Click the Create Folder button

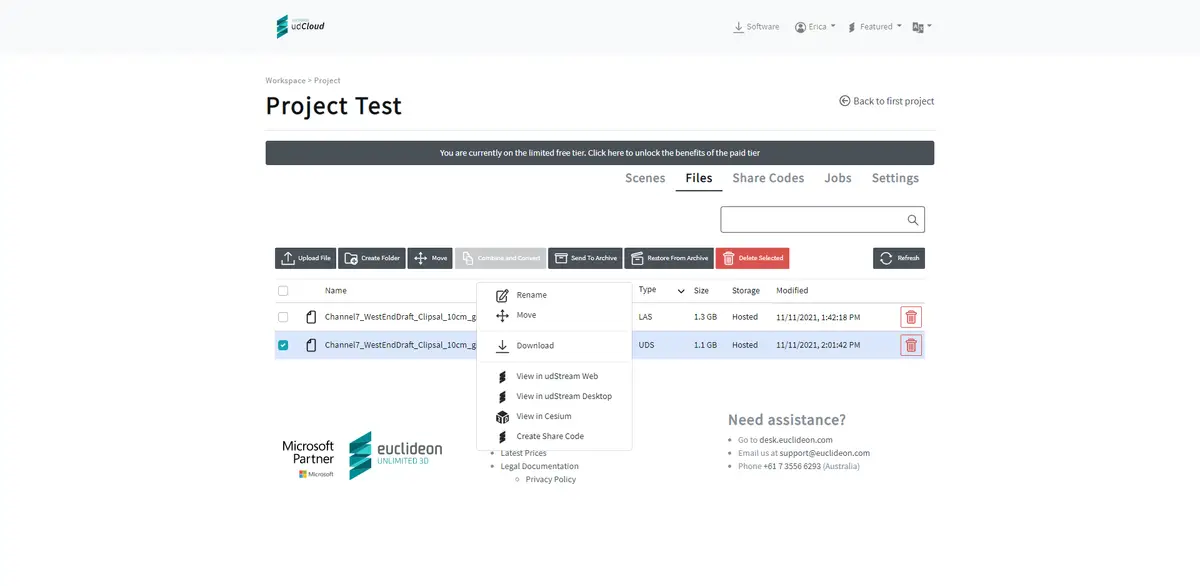[x=372, y=258]
